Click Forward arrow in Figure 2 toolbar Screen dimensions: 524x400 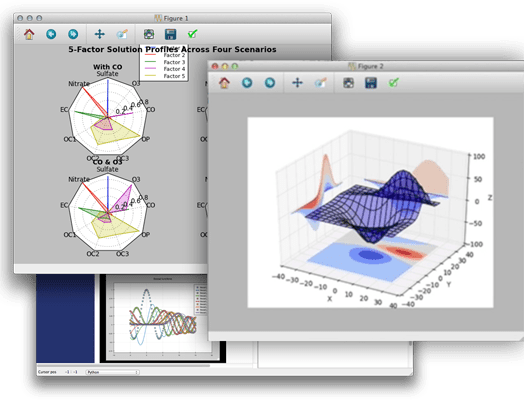(x=270, y=83)
